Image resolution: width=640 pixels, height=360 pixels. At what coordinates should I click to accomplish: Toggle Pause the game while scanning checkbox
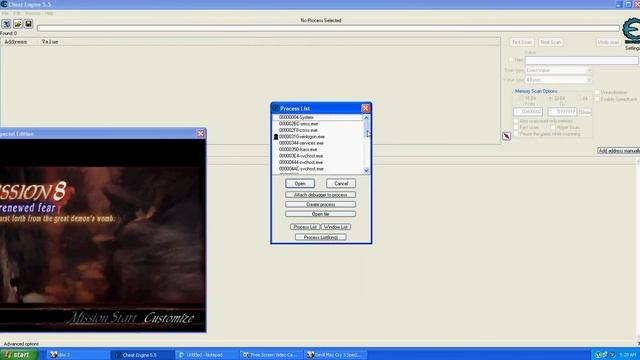point(516,133)
